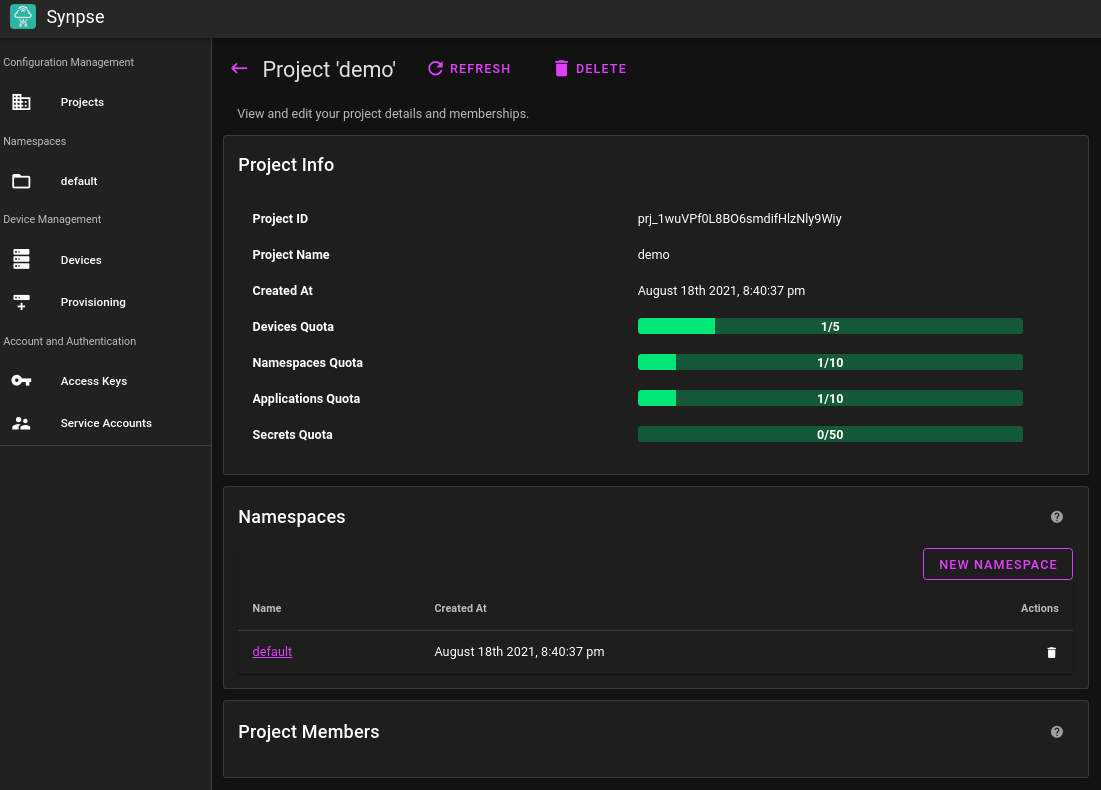Click the Secrets Quota progress bar
The height and width of the screenshot is (790, 1101).
pos(830,434)
